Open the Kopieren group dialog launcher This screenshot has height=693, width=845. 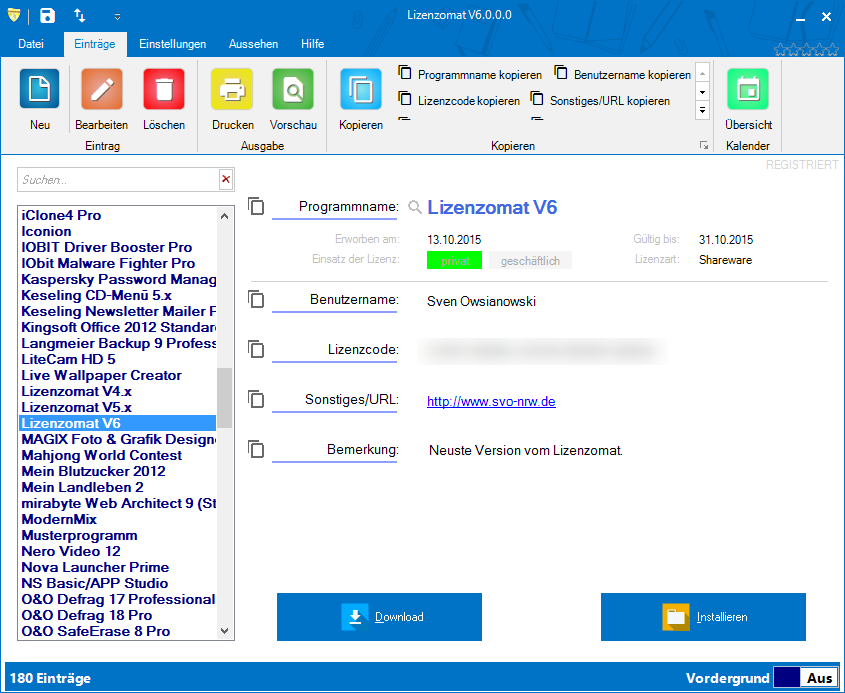click(704, 145)
